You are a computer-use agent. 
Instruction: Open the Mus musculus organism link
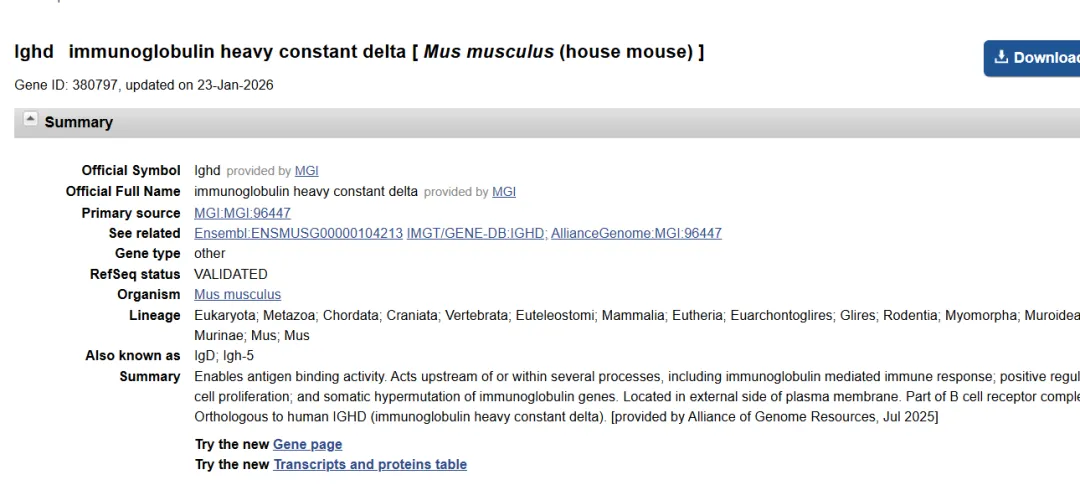[x=237, y=295]
